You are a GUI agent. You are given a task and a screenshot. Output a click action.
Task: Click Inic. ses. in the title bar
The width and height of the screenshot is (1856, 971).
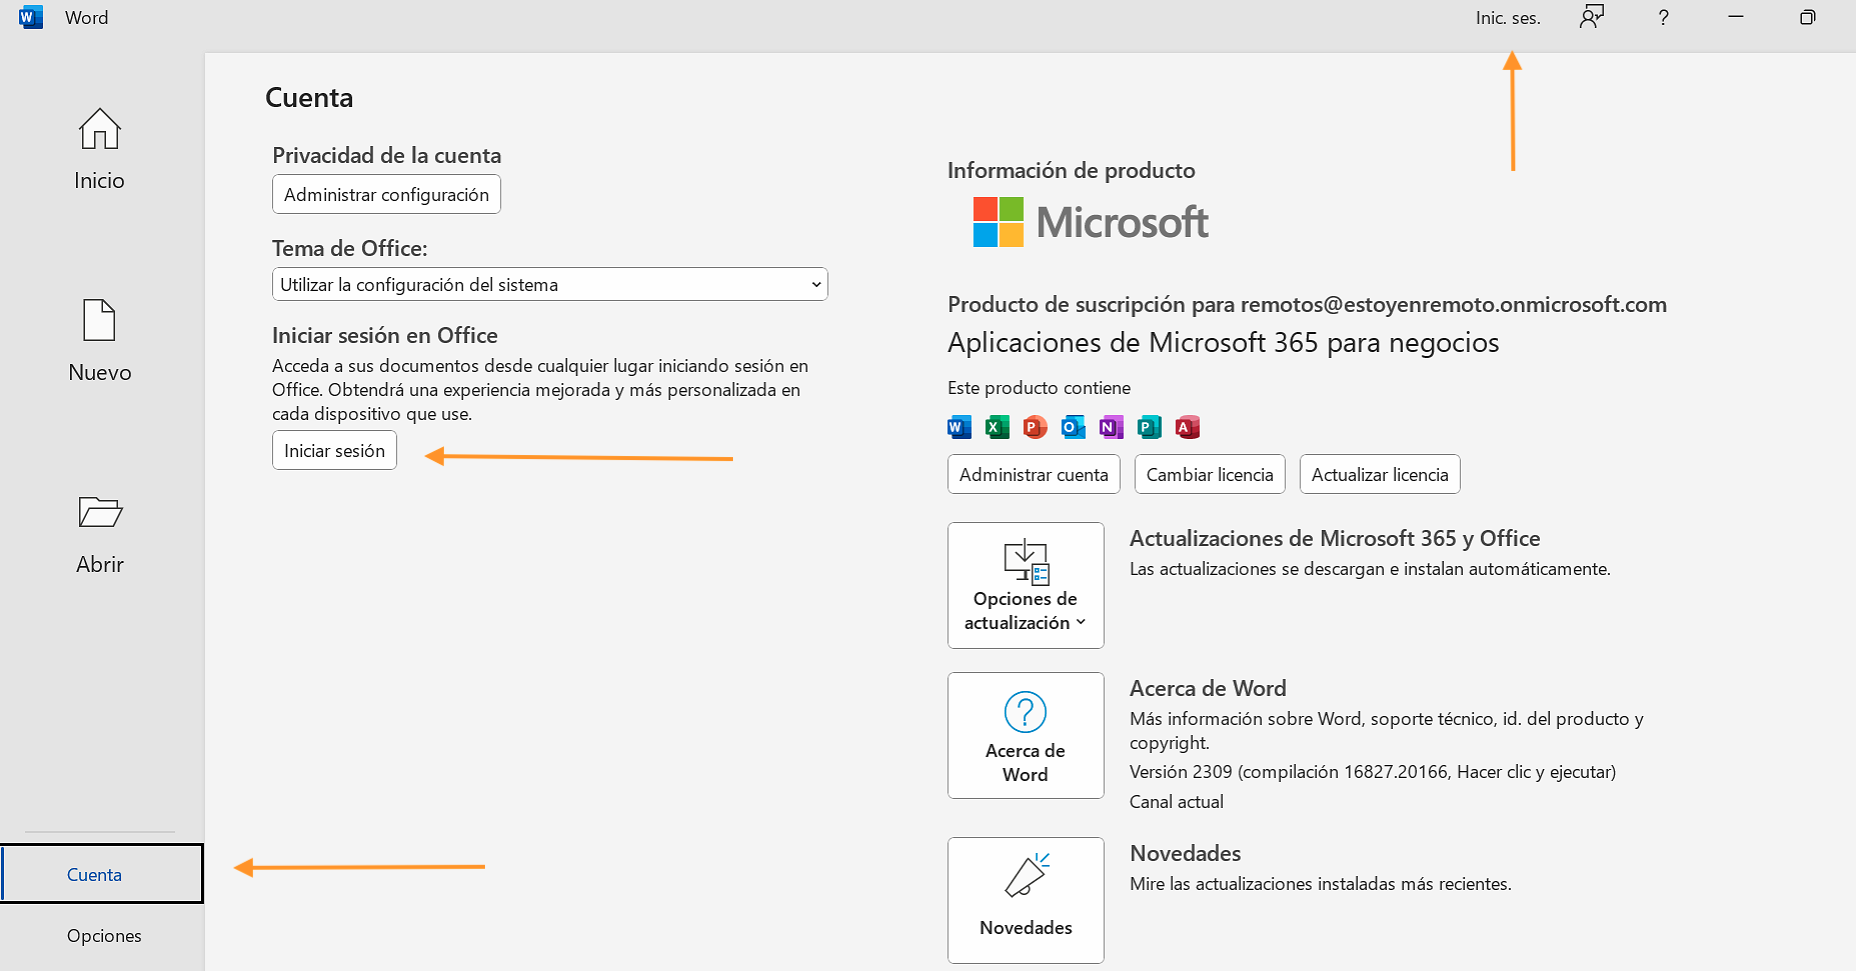point(1508,18)
